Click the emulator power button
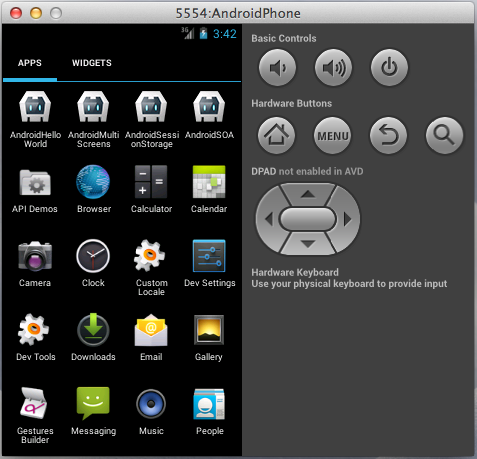 [x=389, y=68]
